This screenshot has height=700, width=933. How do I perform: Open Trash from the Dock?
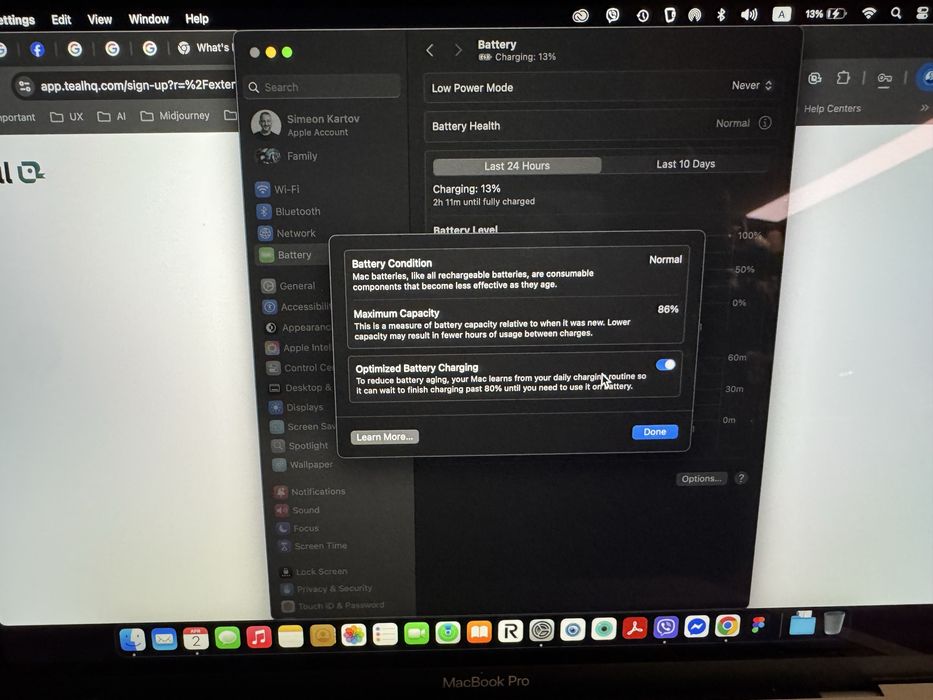tap(834, 623)
